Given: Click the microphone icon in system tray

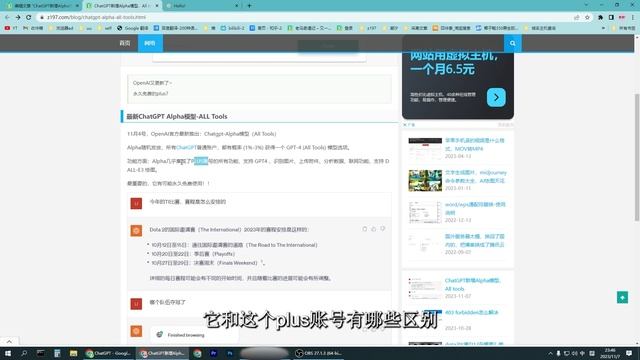Looking at the screenshot, I should 558,353.
